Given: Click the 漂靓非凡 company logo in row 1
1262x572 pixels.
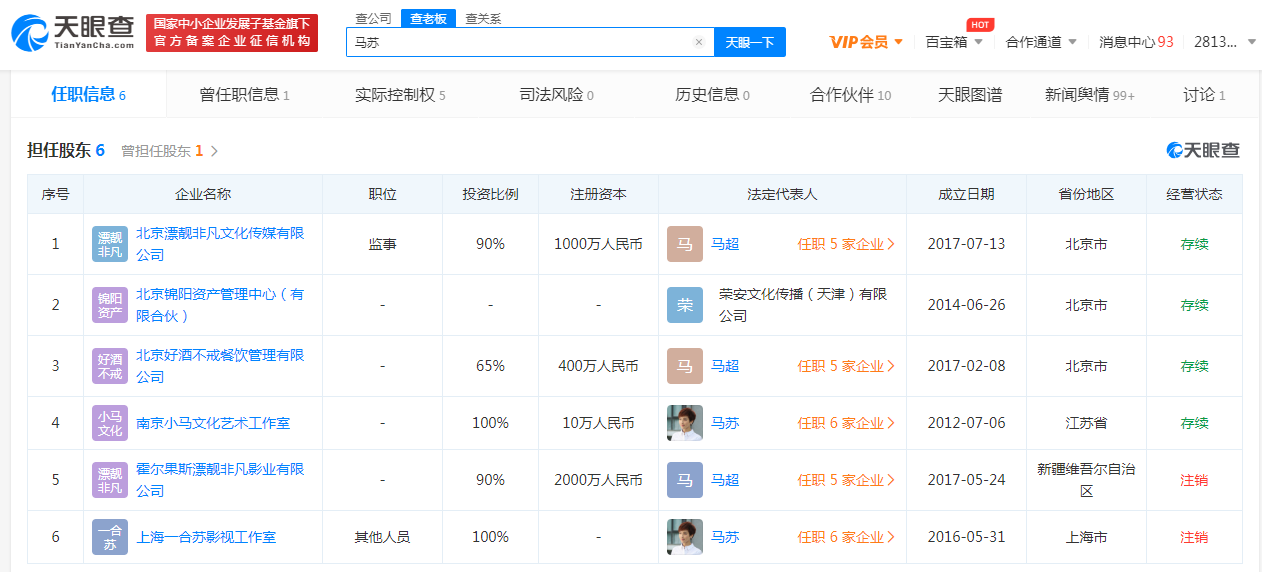Looking at the screenshot, I should pyautogui.click(x=110, y=244).
